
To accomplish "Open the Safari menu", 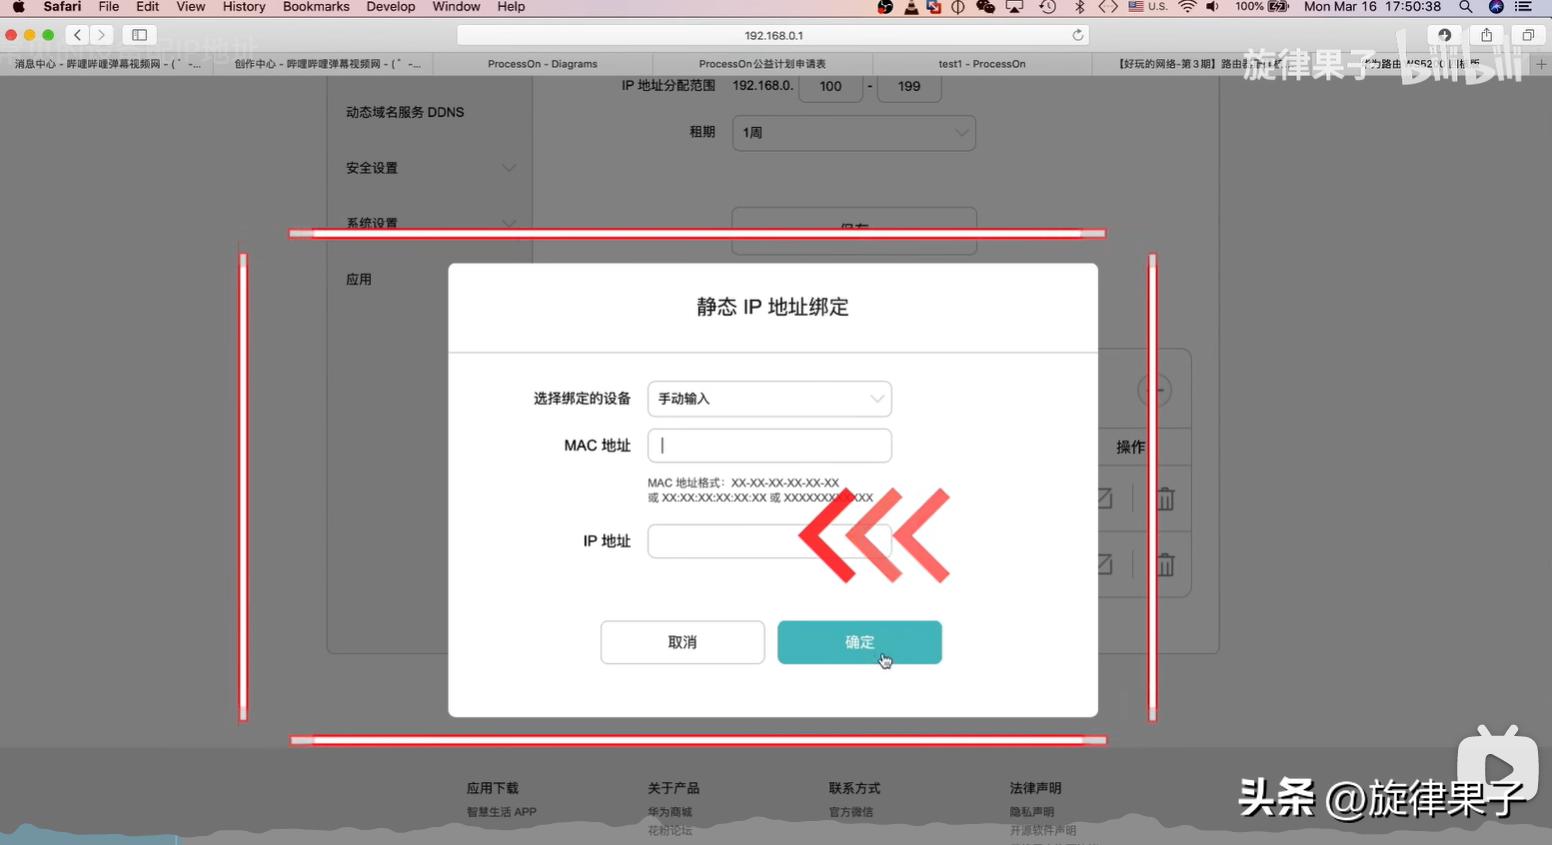I will (62, 7).
